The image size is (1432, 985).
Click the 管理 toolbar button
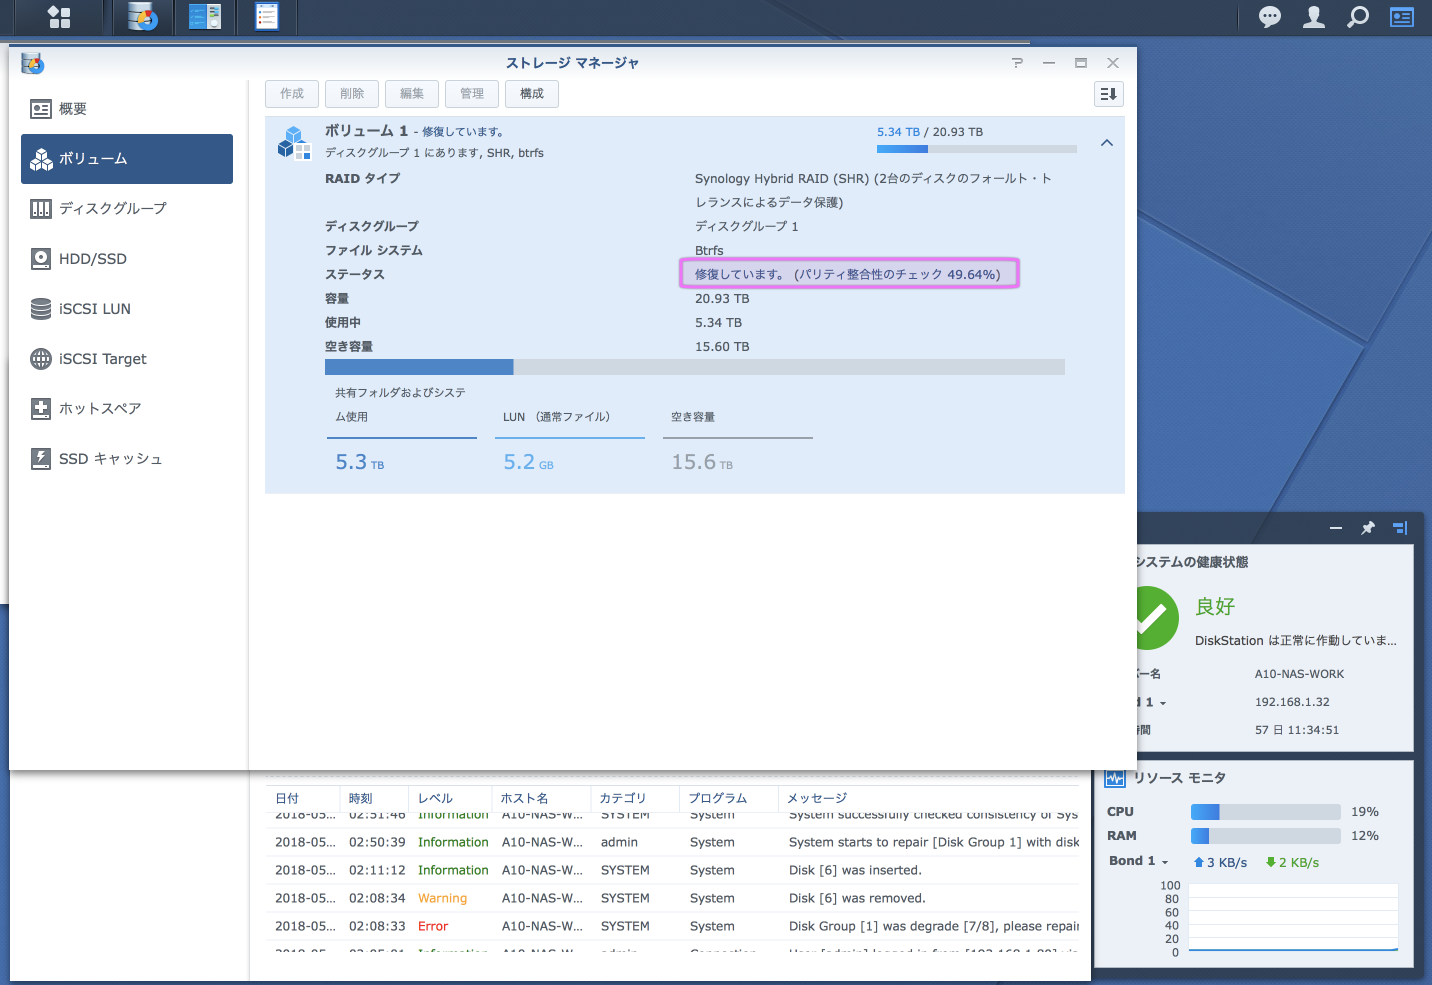tap(471, 94)
